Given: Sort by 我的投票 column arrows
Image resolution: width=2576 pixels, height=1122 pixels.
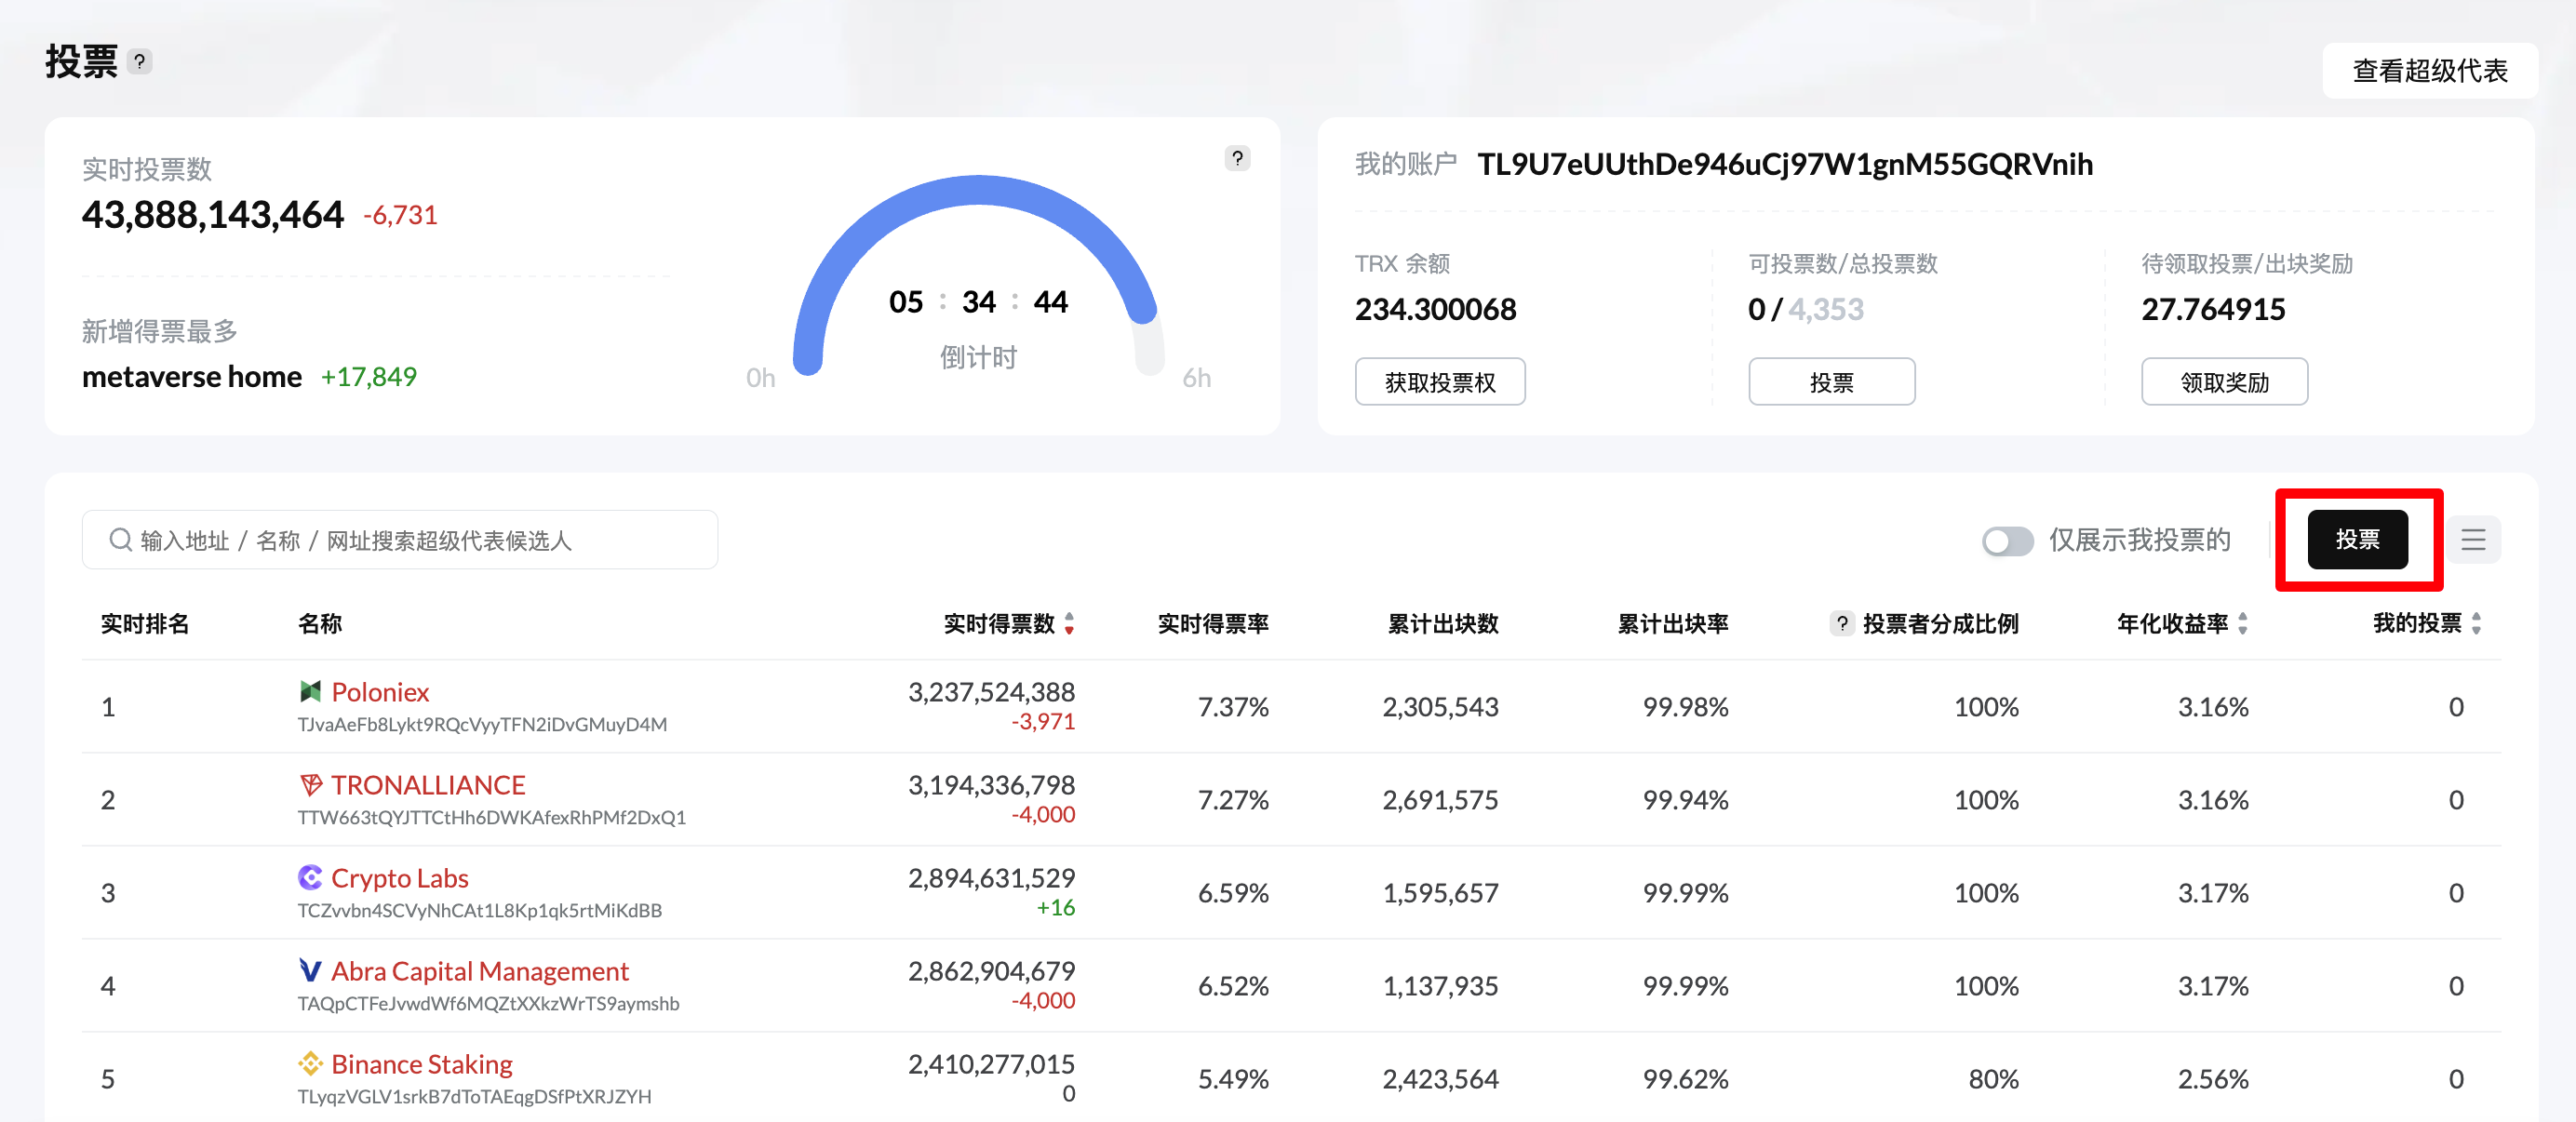Looking at the screenshot, I should point(2476,624).
